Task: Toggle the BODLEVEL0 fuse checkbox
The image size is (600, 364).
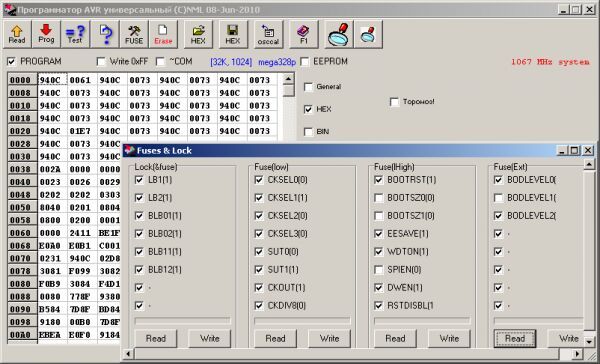Action: pyautogui.click(x=498, y=180)
